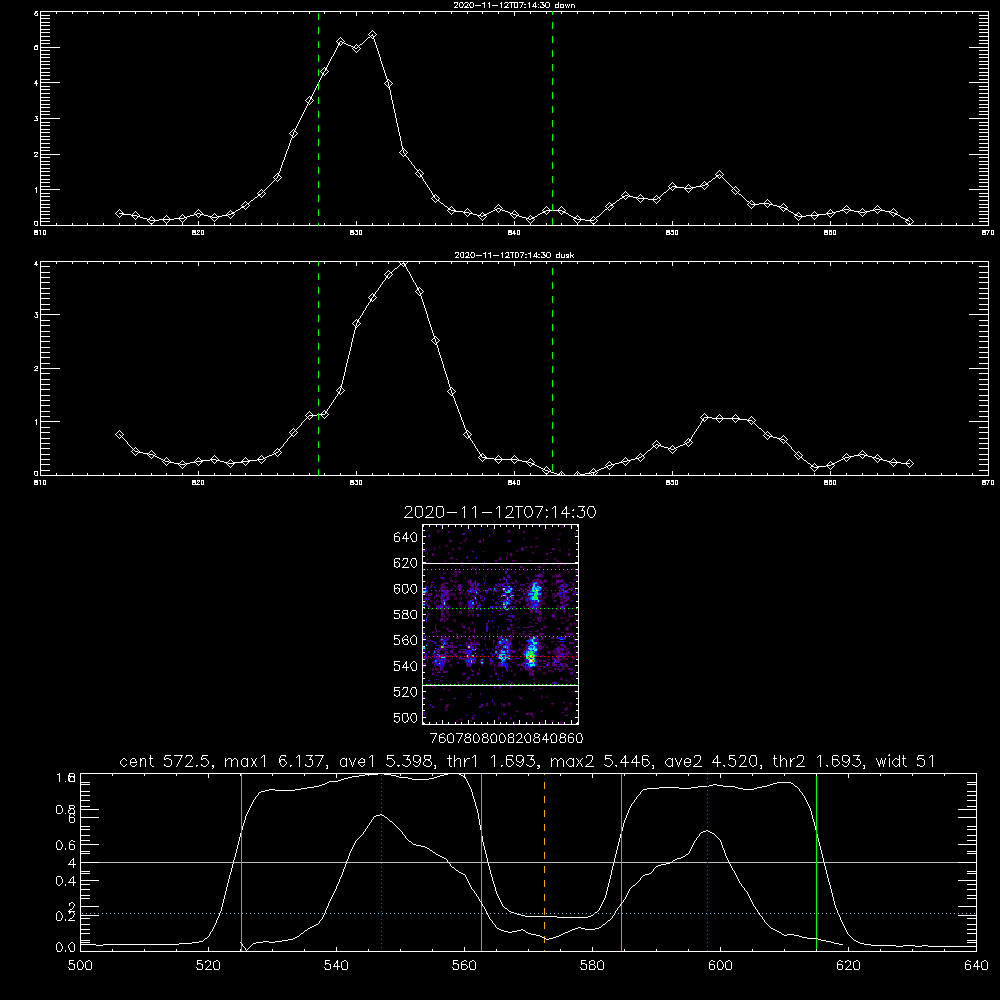Click the right green dashed line in dusk plot
Viewport: 1000px width, 1000px height.
click(x=552, y=368)
